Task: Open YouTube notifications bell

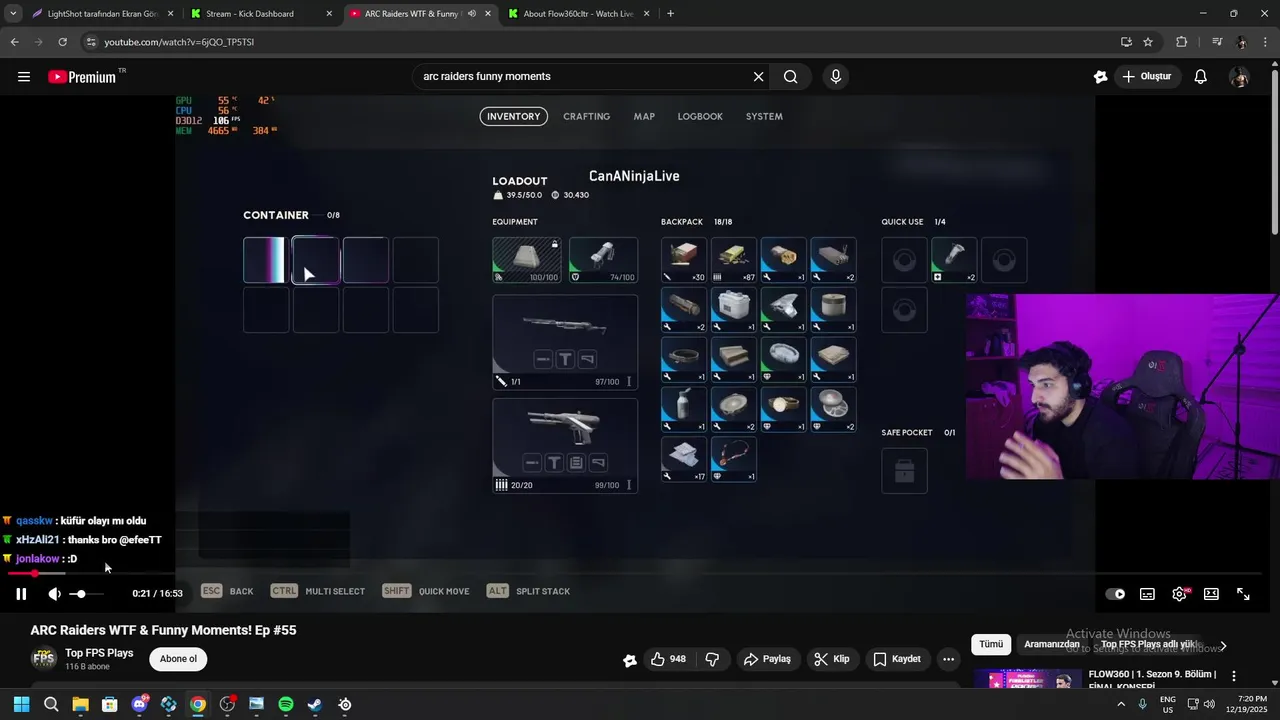Action: (x=1201, y=77)
